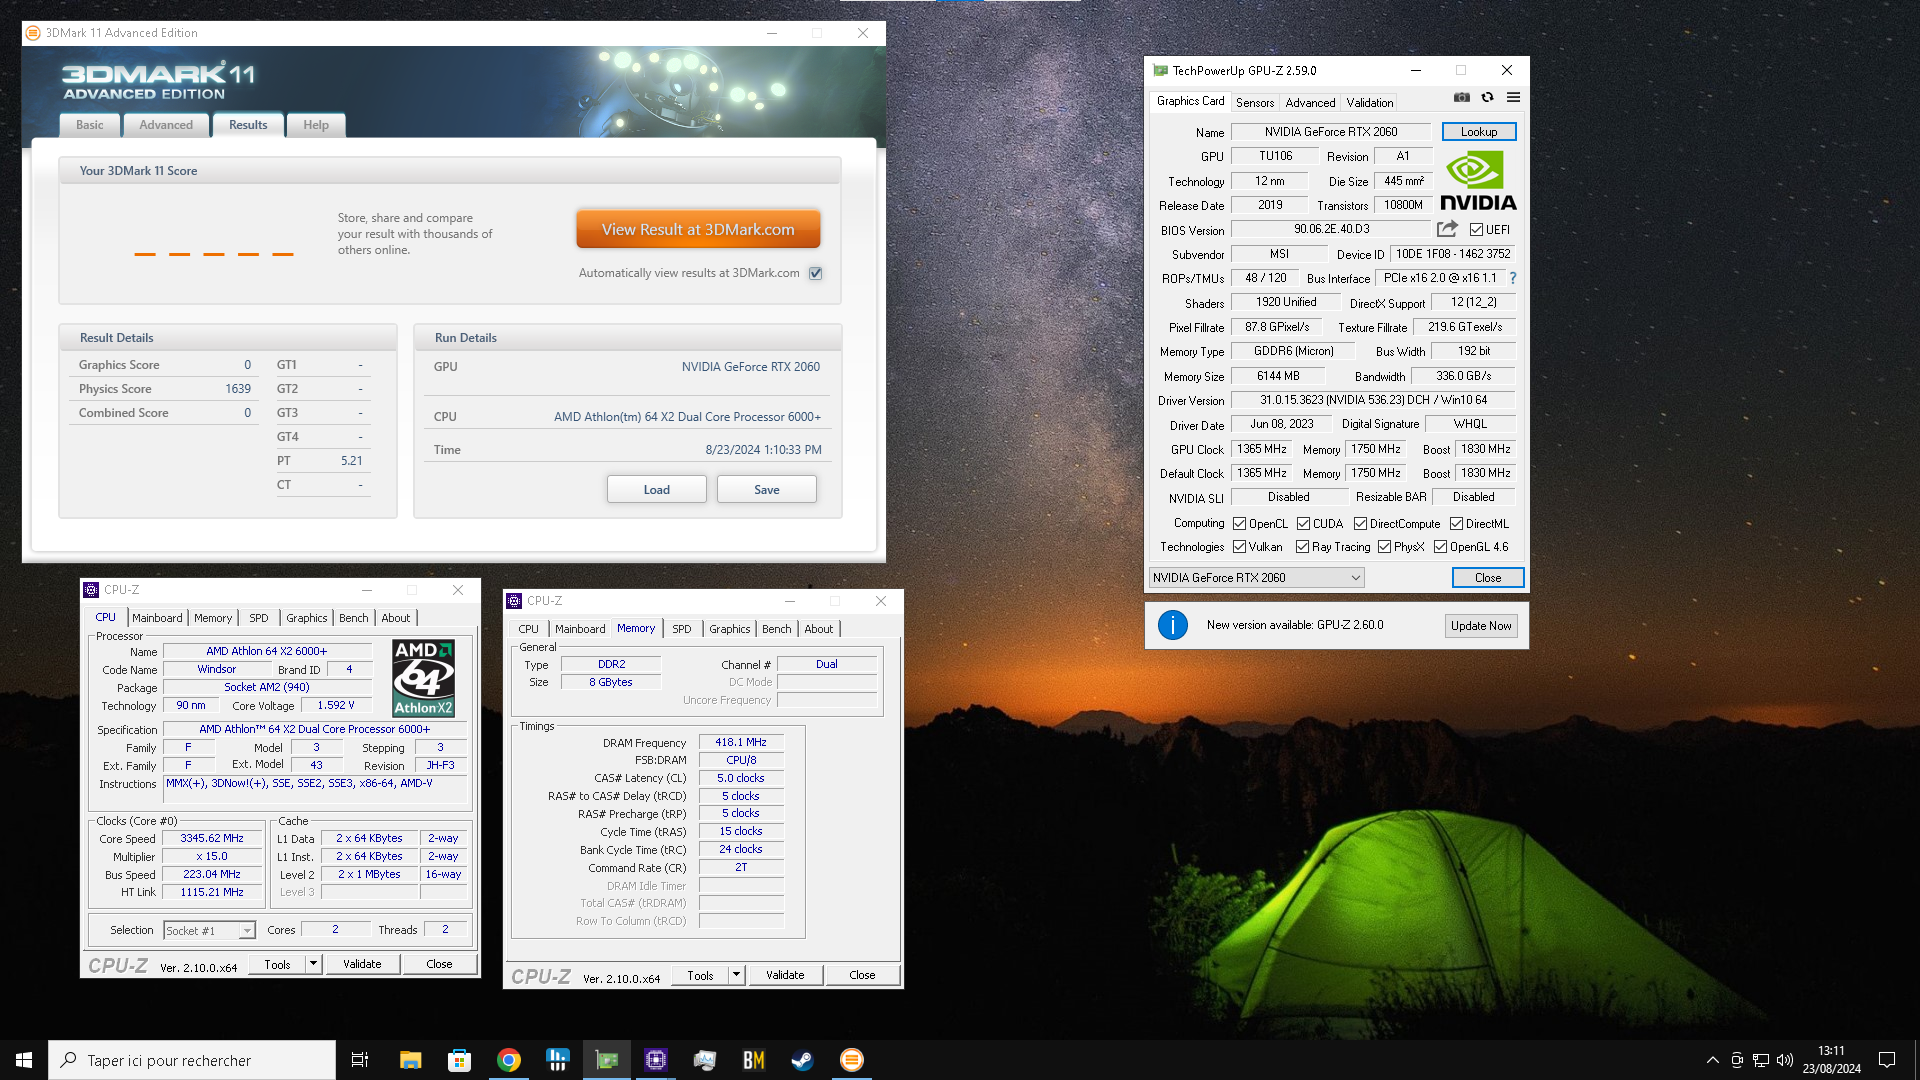Click the Windows search box on taskbar

pyautogui.click(x=192, y=1060)
